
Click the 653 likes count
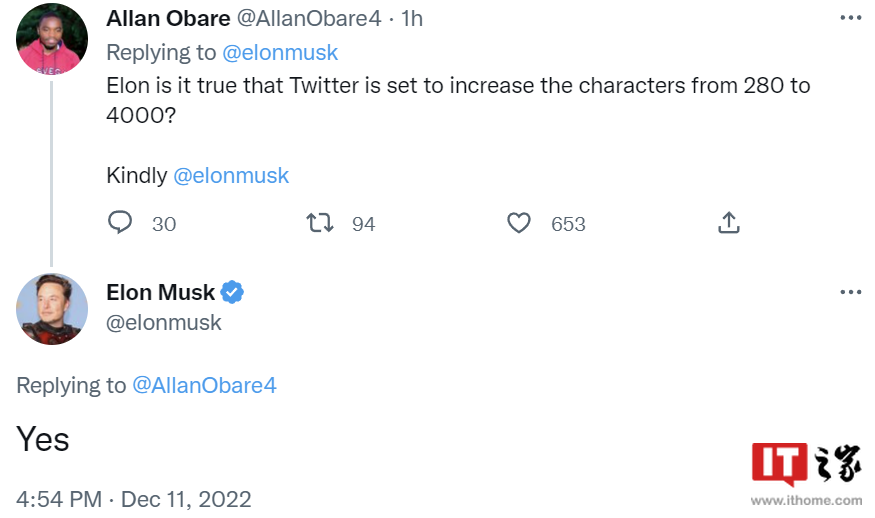tap(568, 224)
